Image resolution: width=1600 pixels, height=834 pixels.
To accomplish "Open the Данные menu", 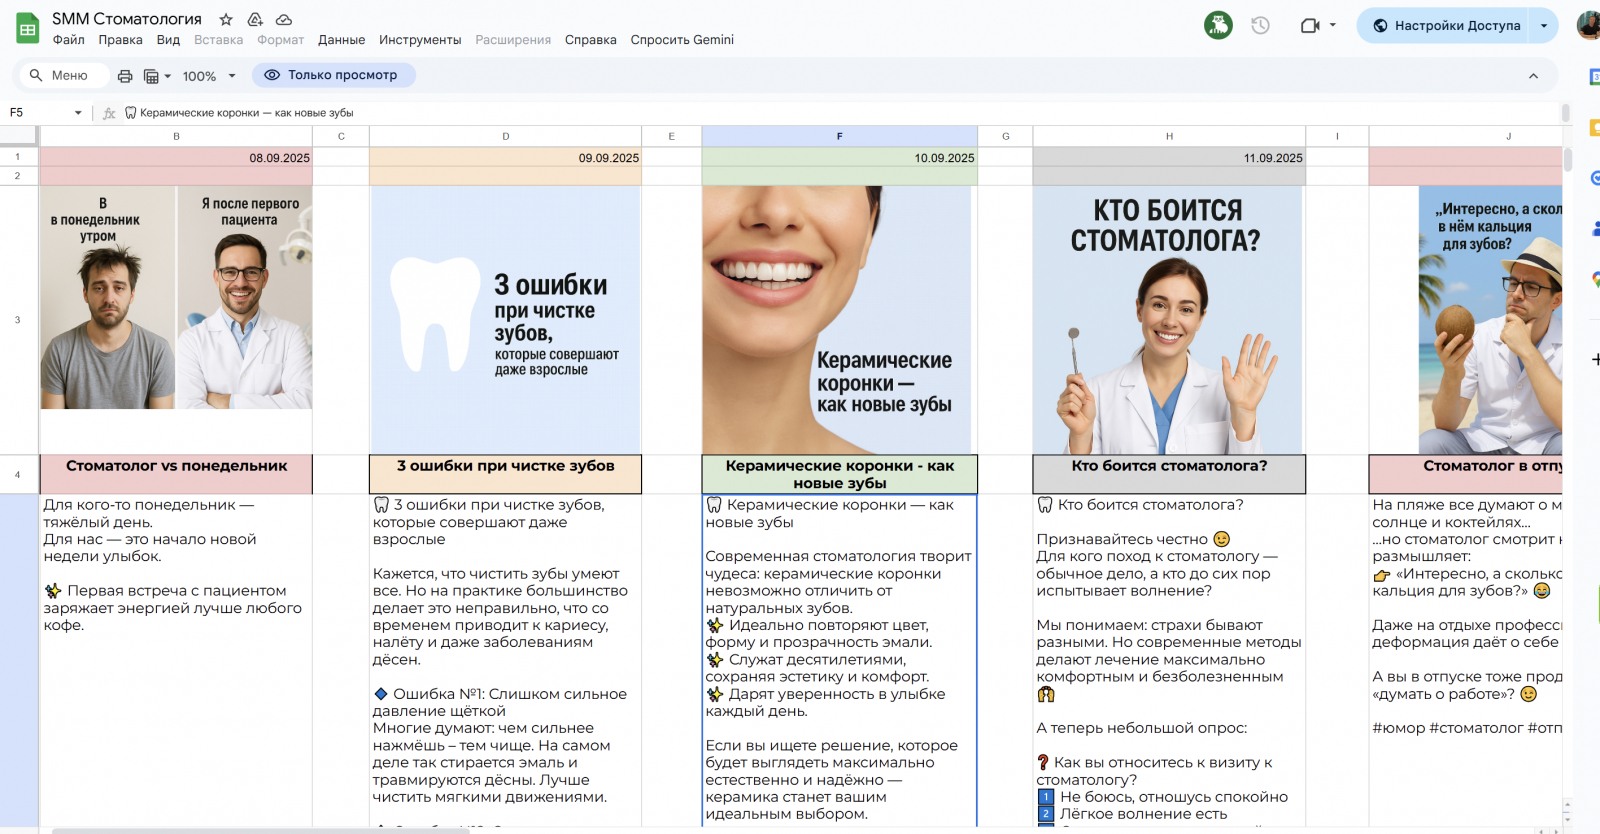I will click(341, 40).
